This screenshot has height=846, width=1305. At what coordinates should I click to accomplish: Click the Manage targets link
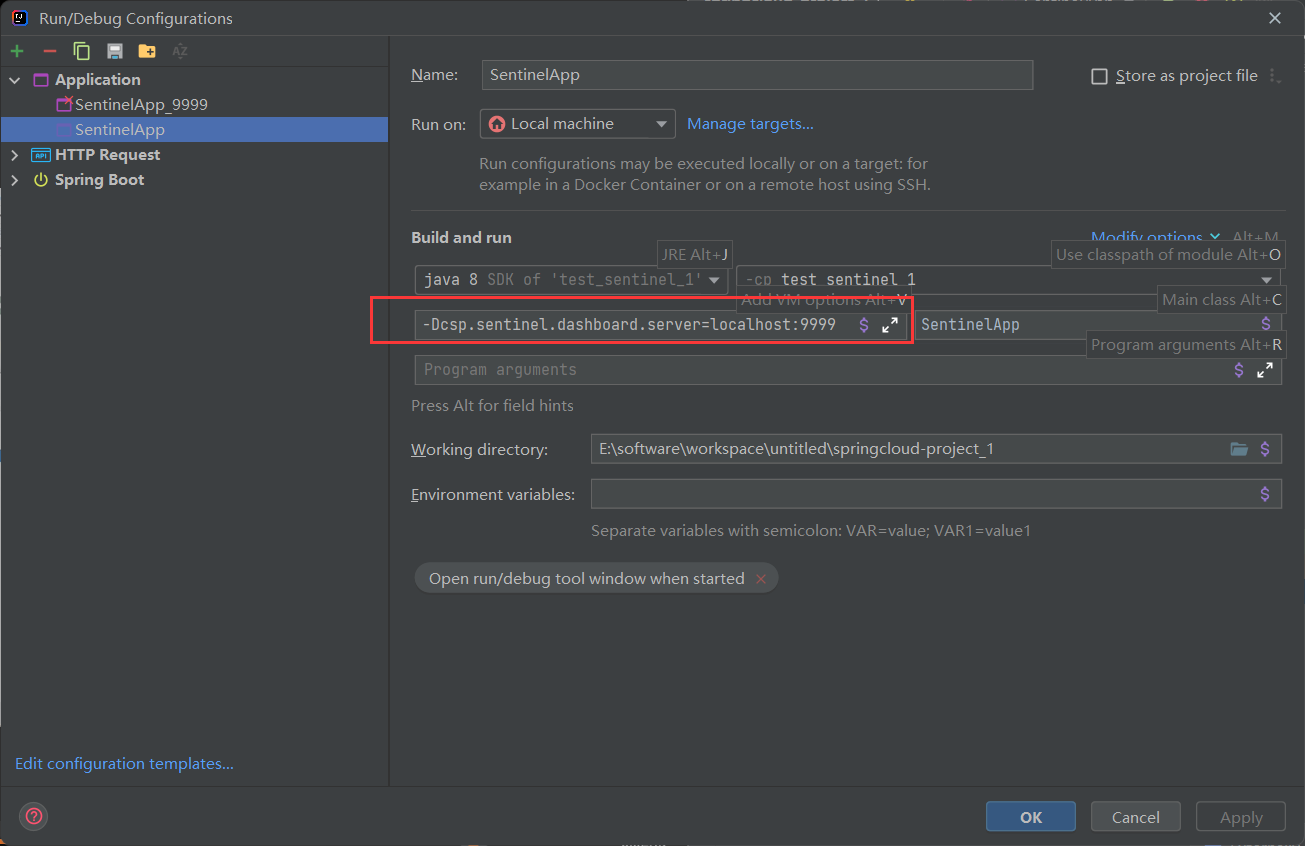[750, 124]
